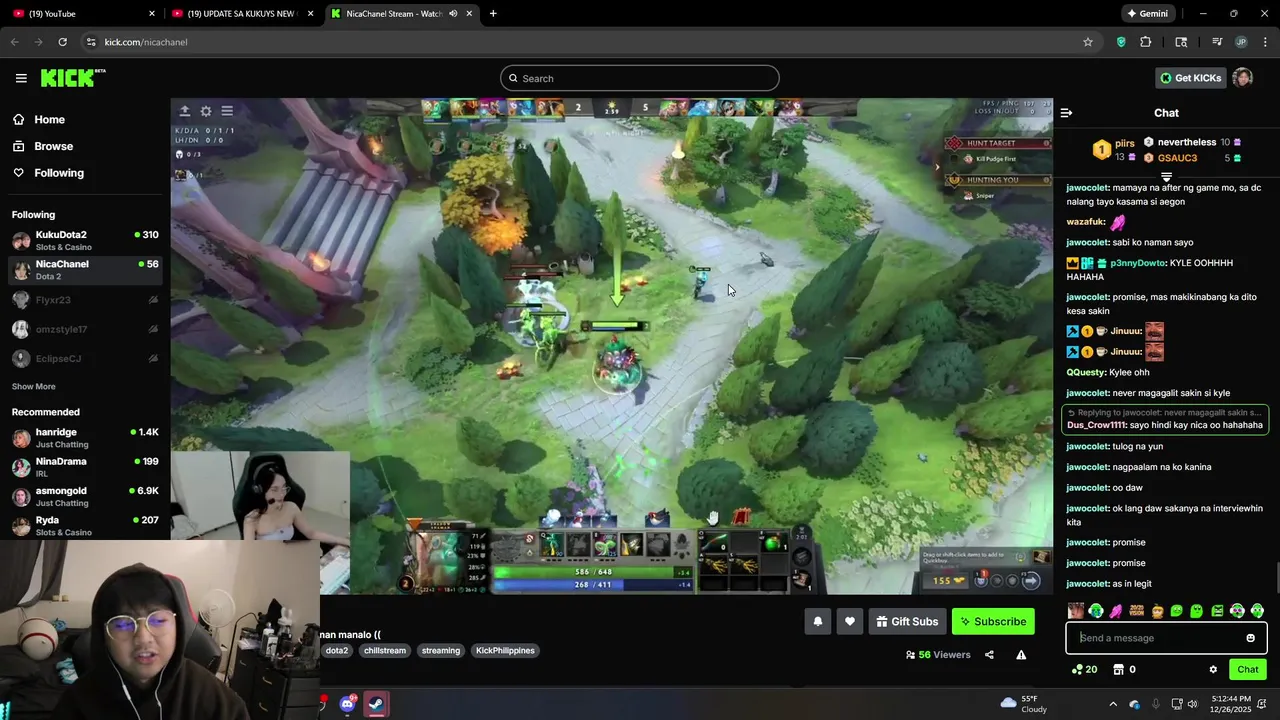This screenshot has width=1280, height=720.
Task: Click the Gemini button in title bar
Action: [1147, 14]
